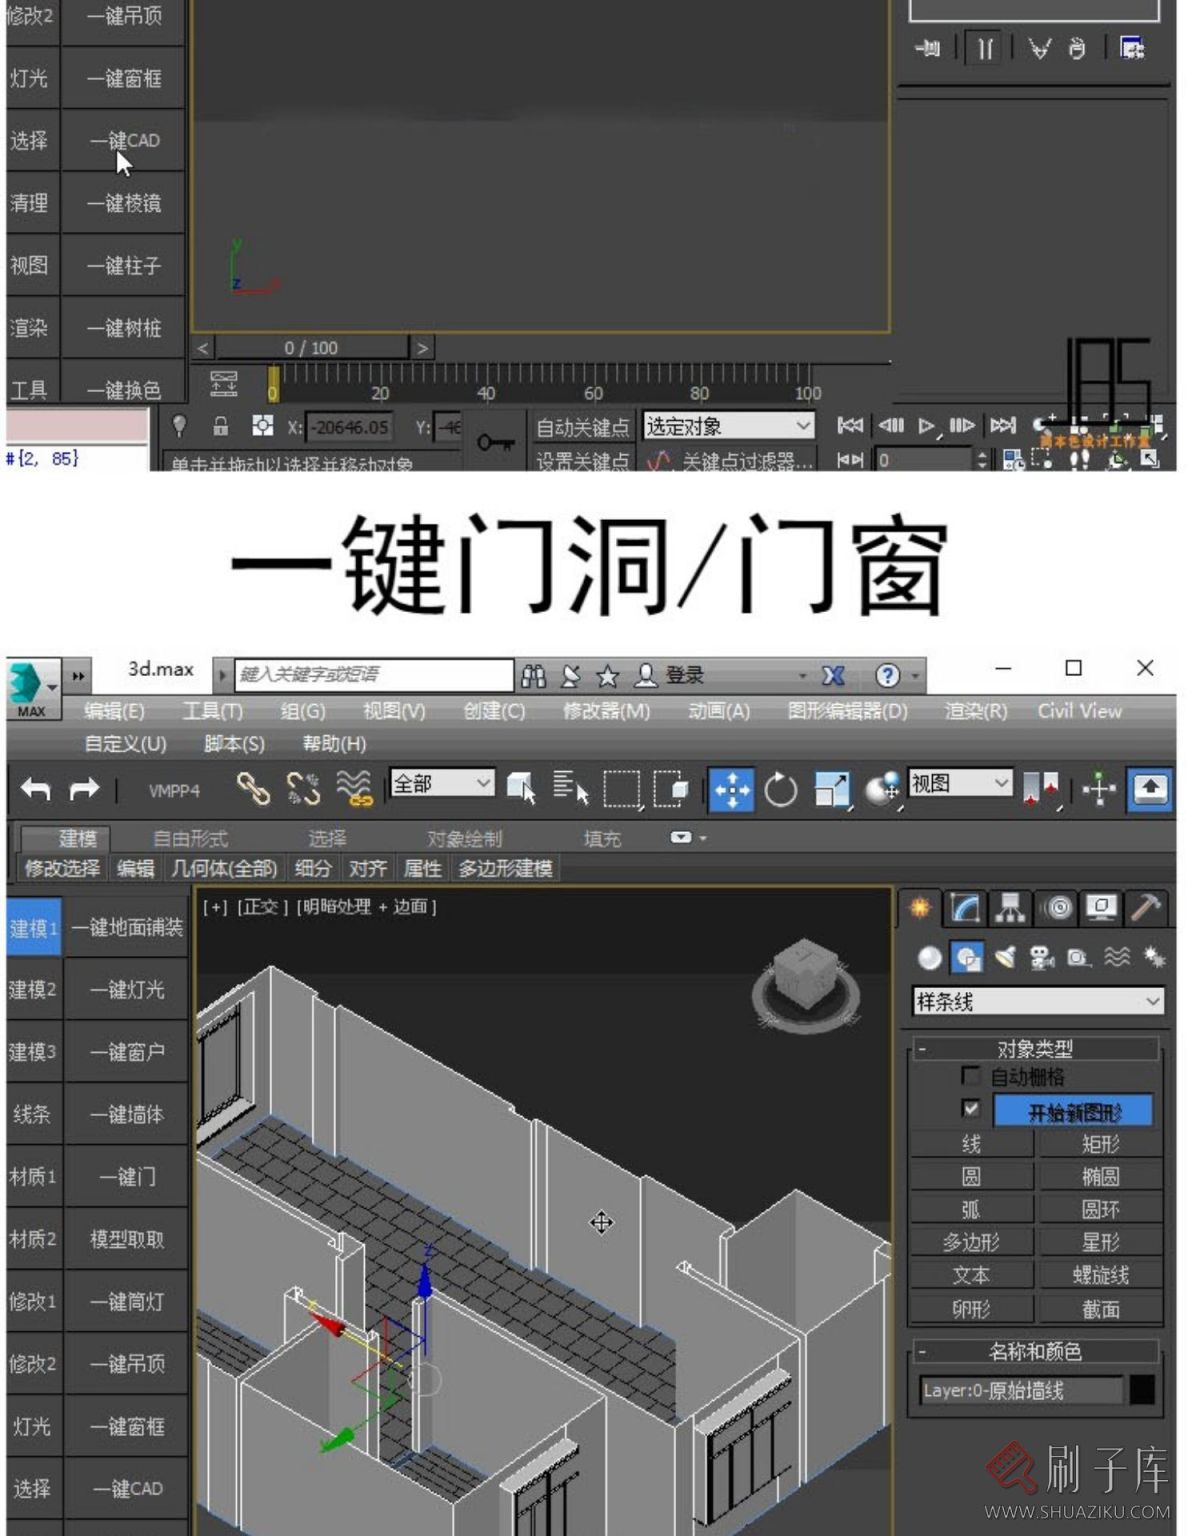This screenshot has height=1536, width=1200.
Task: Open the Display panel tab
Action: pos(1101,908)
